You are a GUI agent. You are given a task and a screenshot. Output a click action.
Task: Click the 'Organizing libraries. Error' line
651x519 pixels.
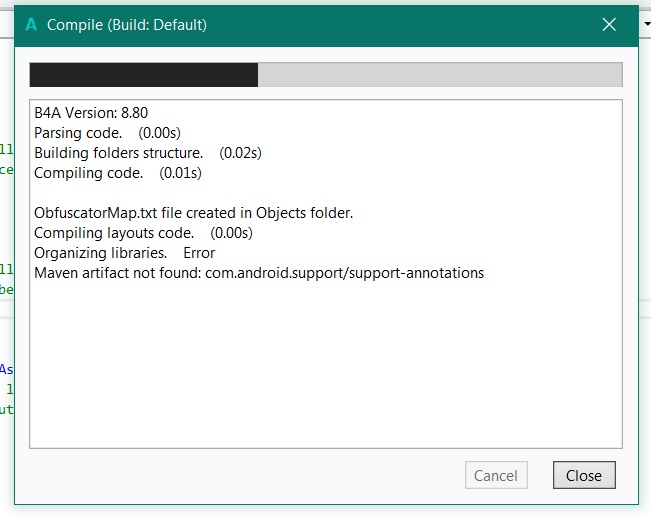point(124,253)
